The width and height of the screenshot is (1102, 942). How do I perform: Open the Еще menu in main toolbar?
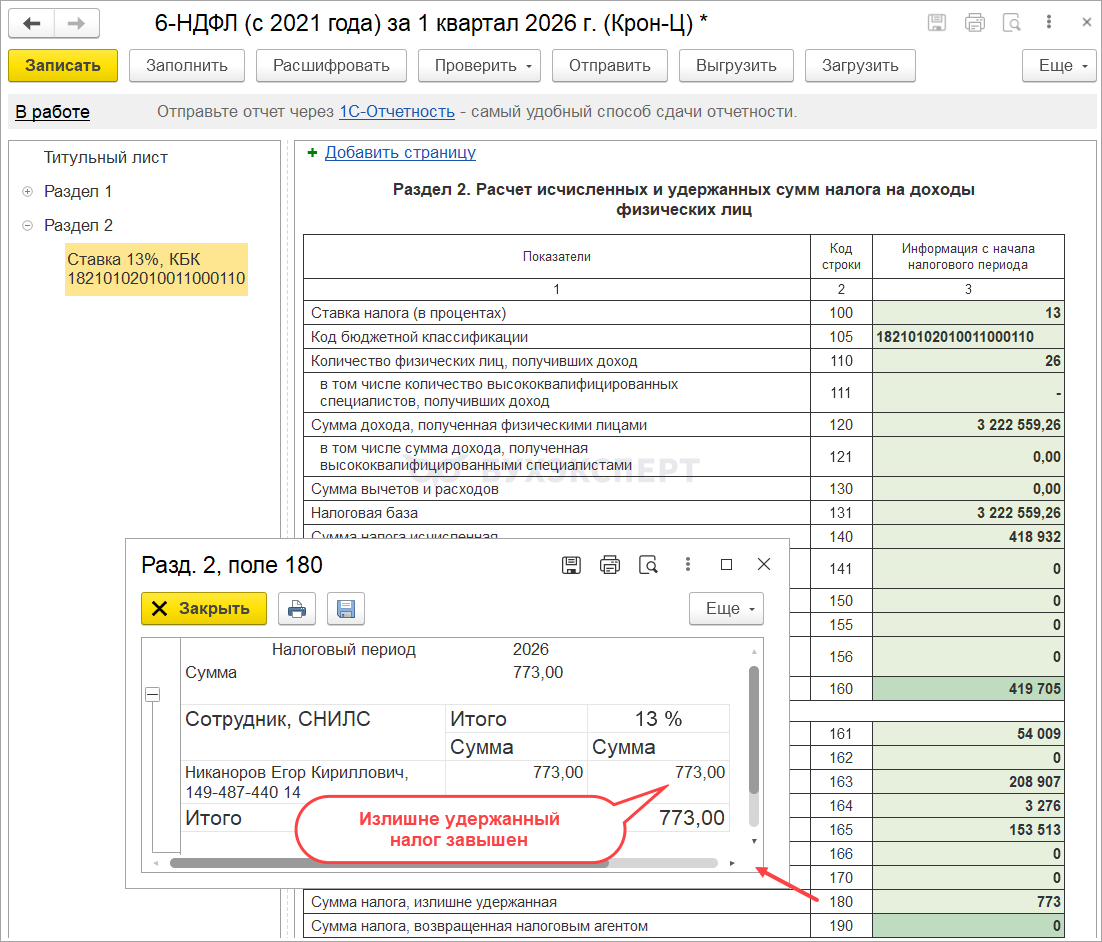click(x=1061, y=66)
